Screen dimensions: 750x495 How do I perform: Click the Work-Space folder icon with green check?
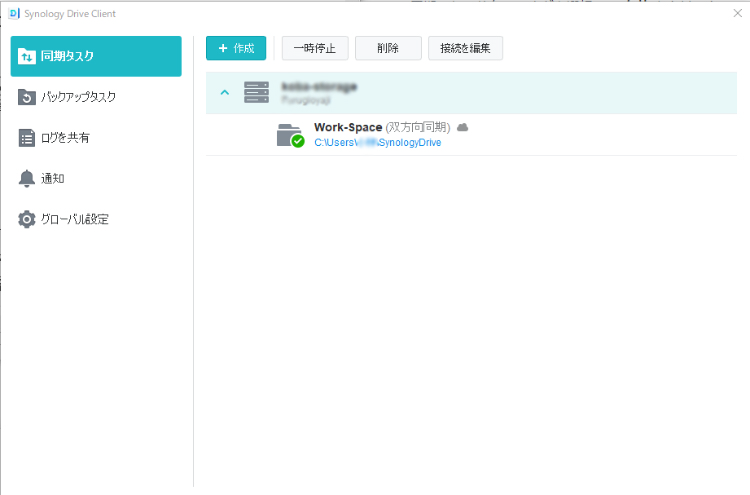click(x=289, y=135)
